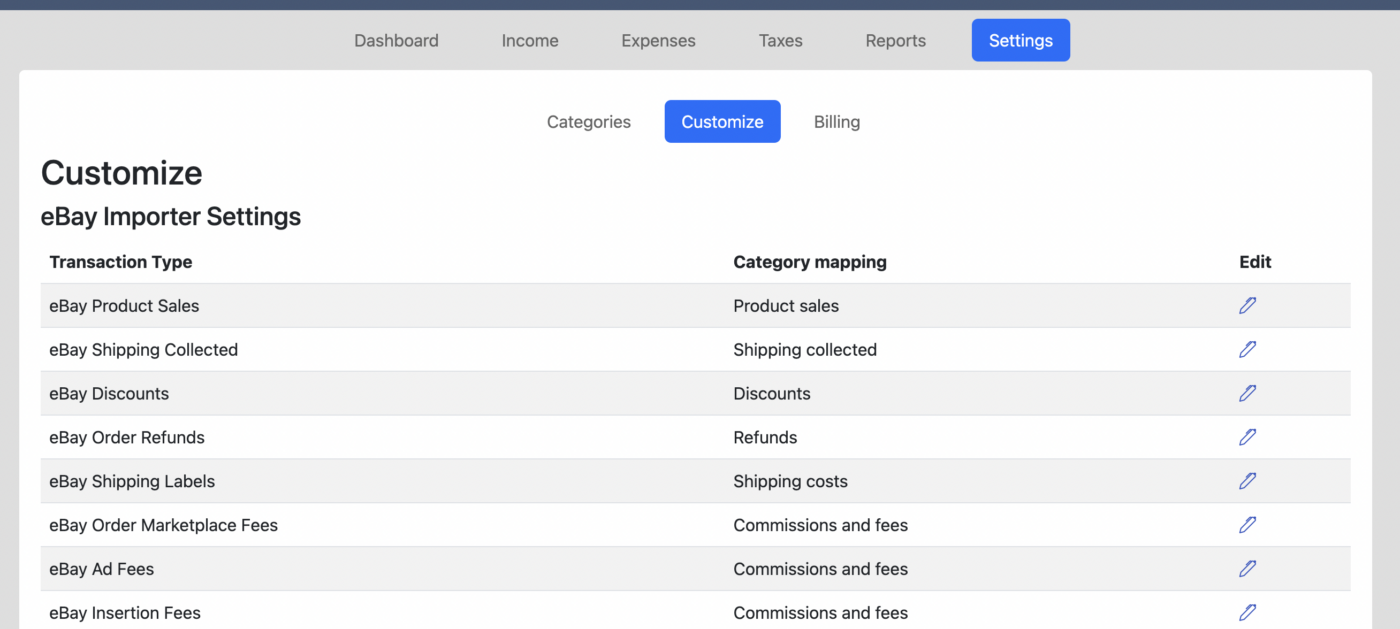Click the edit pencil for eBay Ad Fees
This screenshot has width=1400, height=629.
point(1247,569)
